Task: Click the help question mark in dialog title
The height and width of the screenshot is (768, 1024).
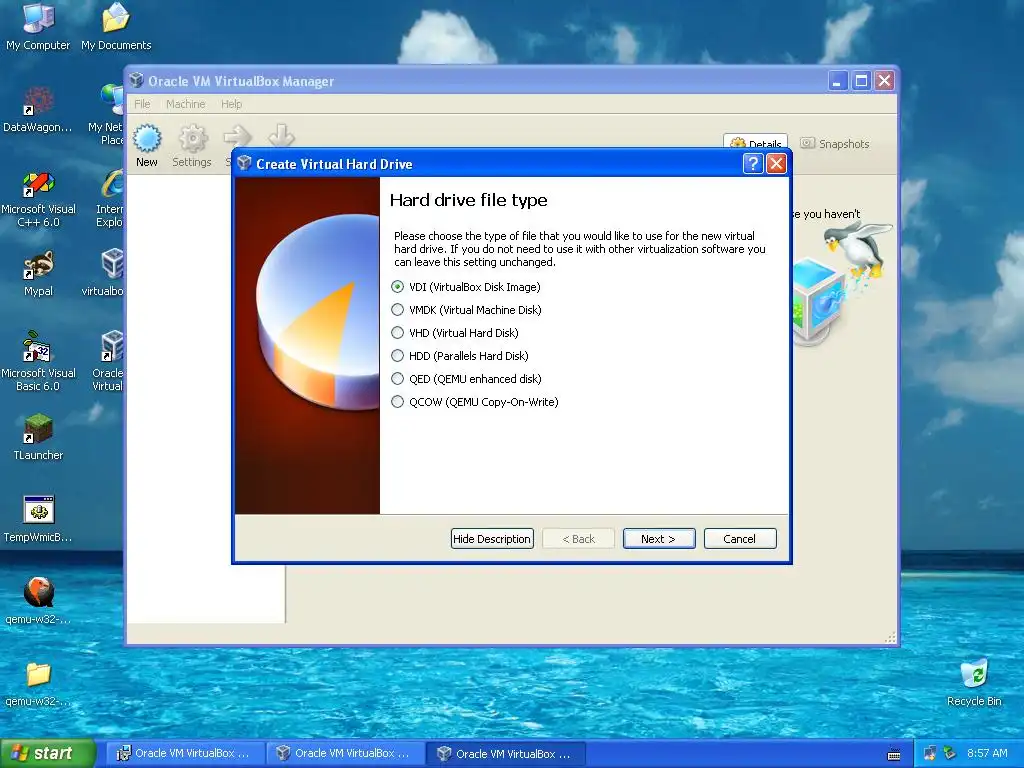Action: [x=752, y=163]
